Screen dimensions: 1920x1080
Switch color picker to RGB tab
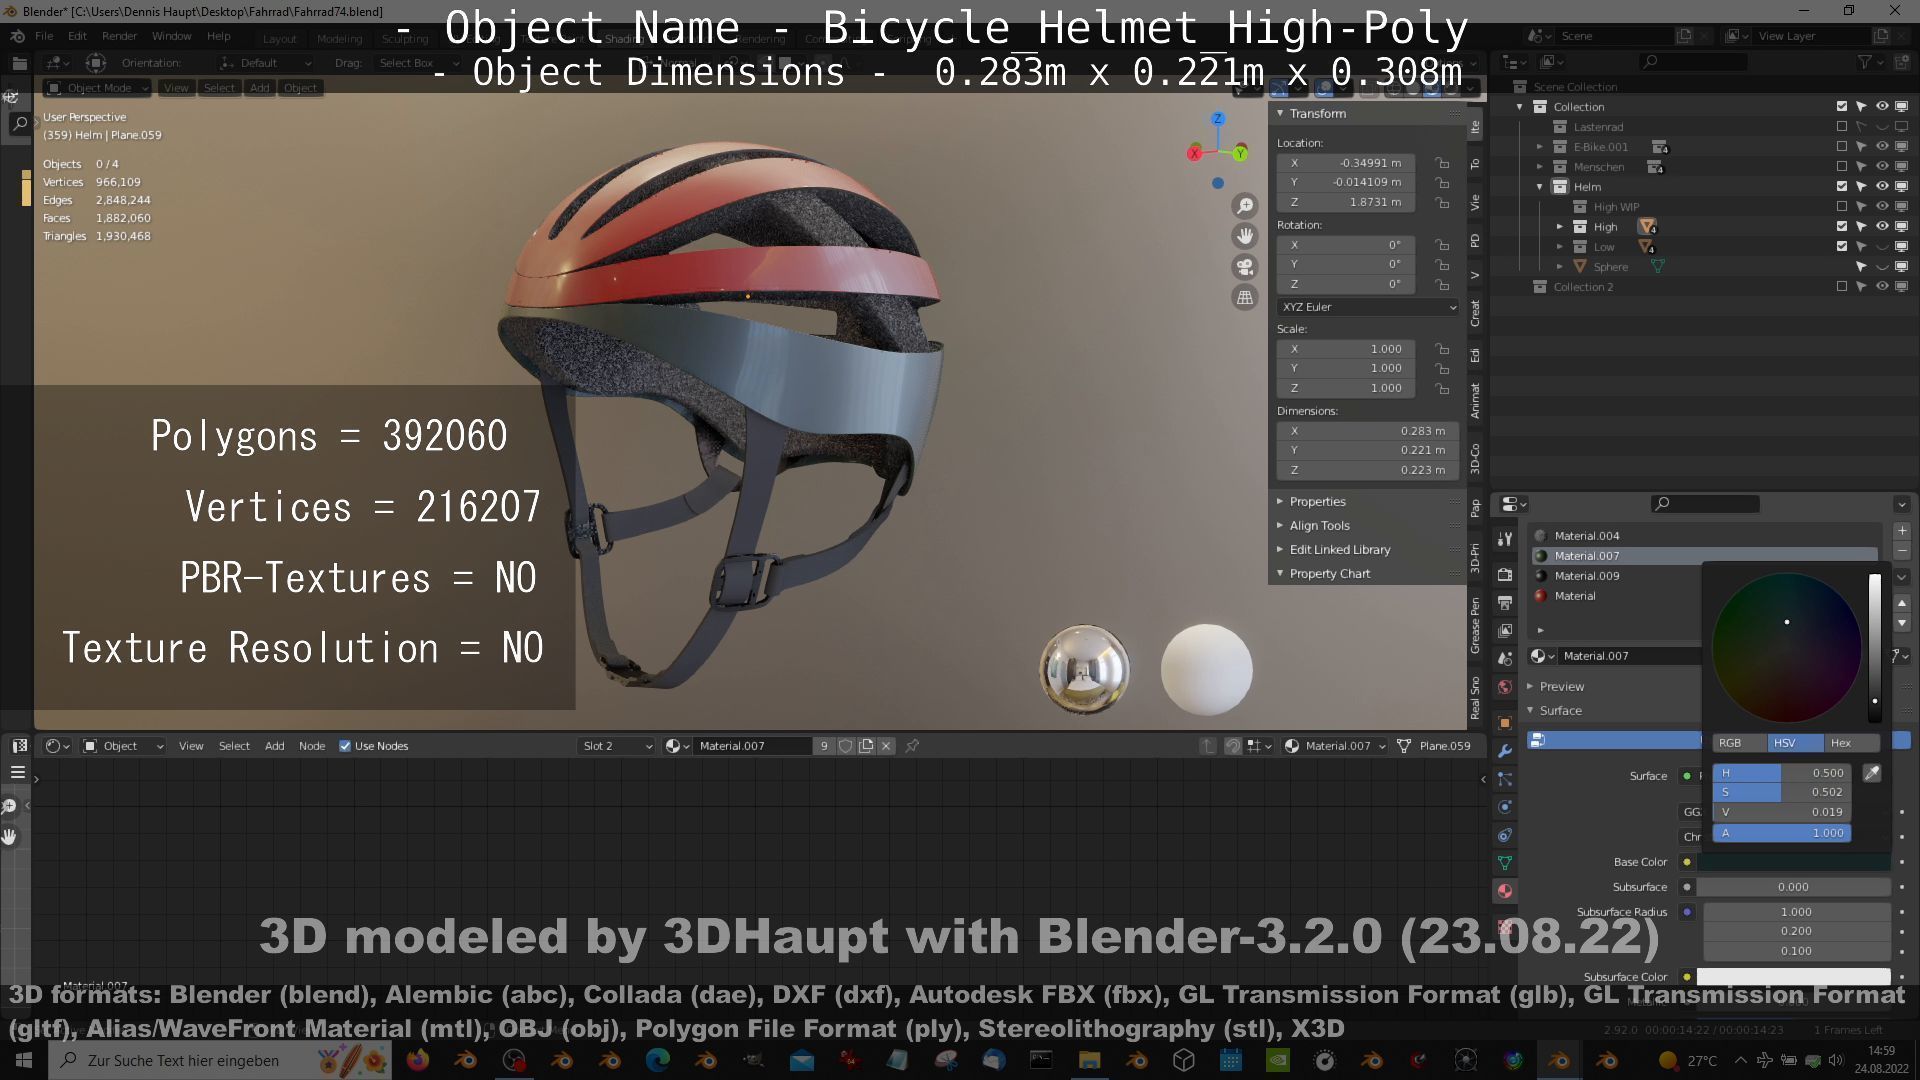(1740, 743)
